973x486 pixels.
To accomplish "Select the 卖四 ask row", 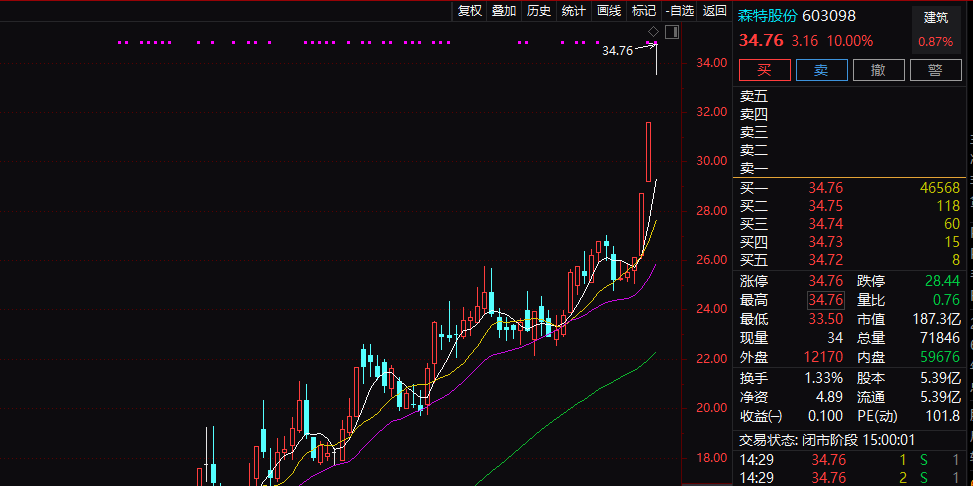I will pos(850,114).
